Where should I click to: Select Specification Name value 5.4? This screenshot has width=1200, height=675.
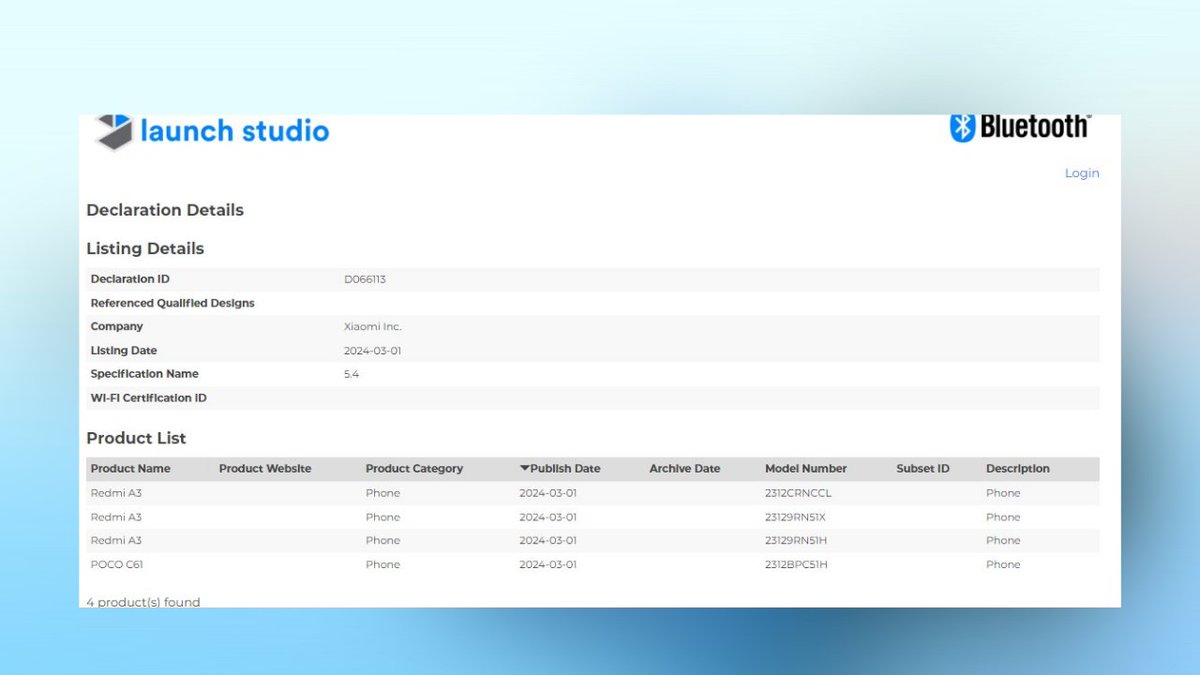click(x=352, y=374)
